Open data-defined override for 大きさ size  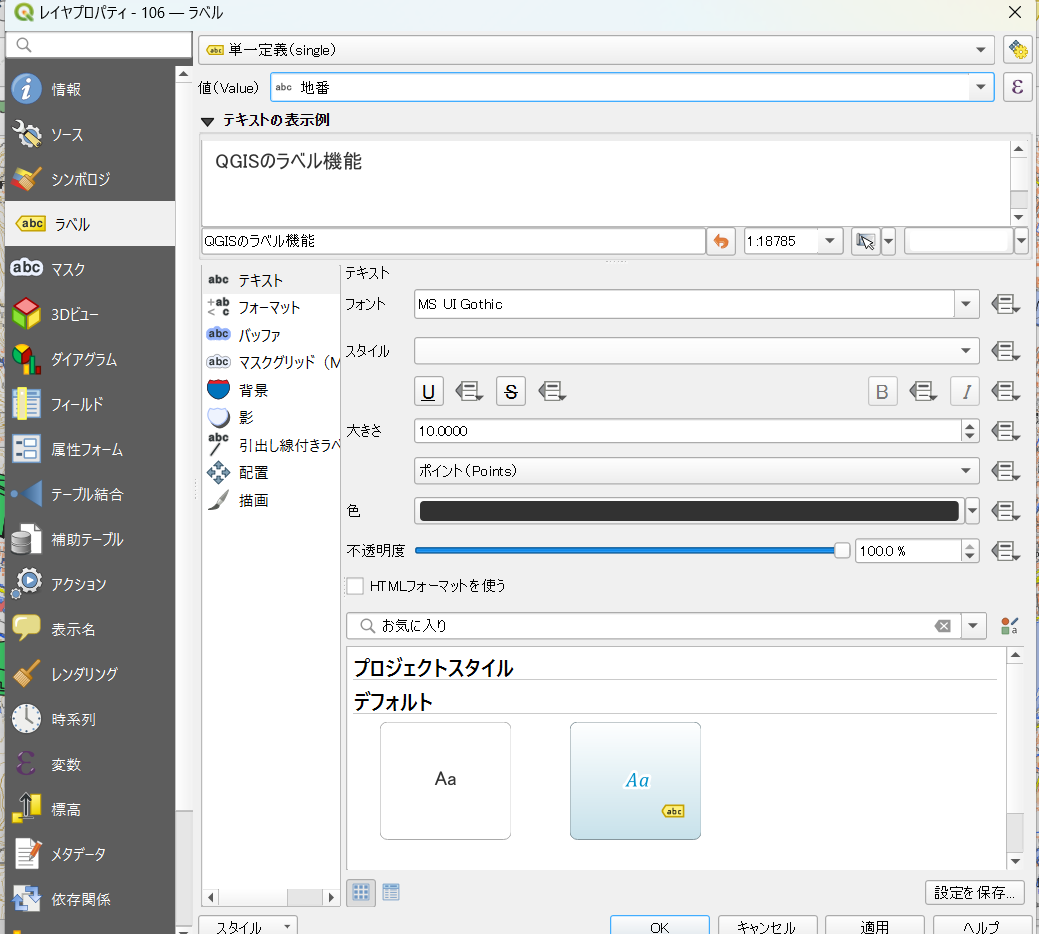click(1005, 431)
